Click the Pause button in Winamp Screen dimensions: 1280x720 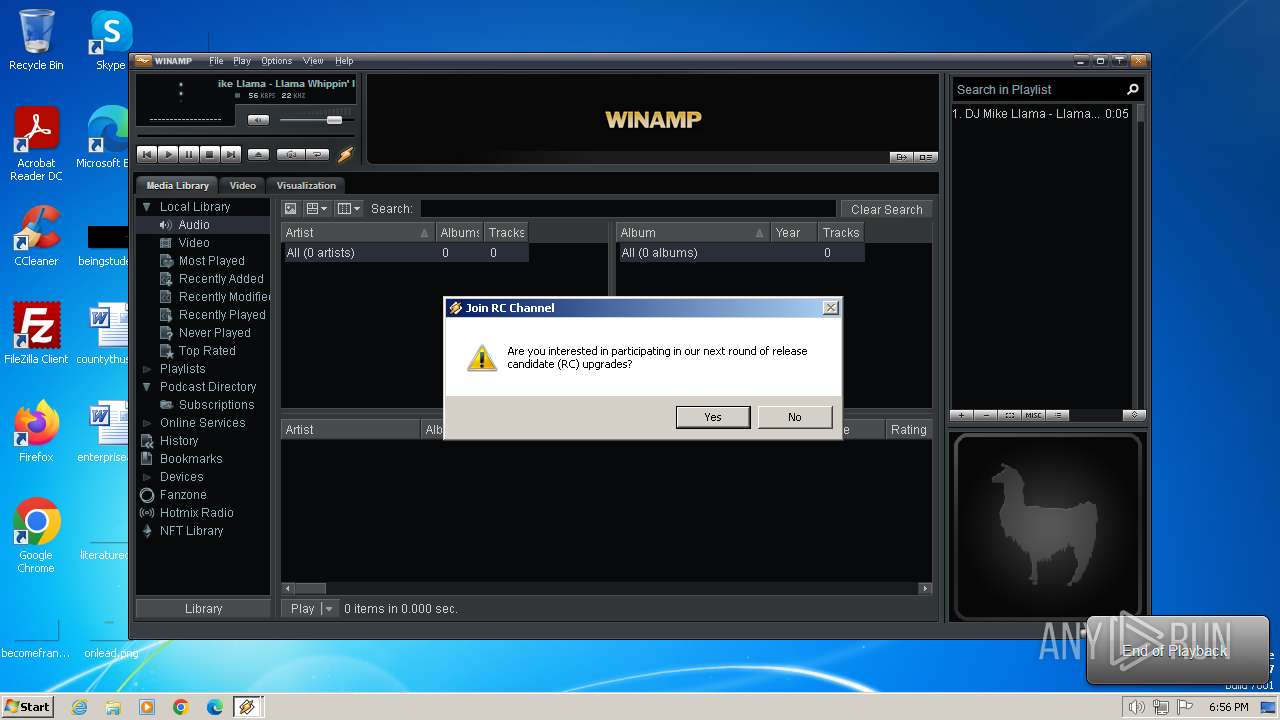click(x=189, y=154)
